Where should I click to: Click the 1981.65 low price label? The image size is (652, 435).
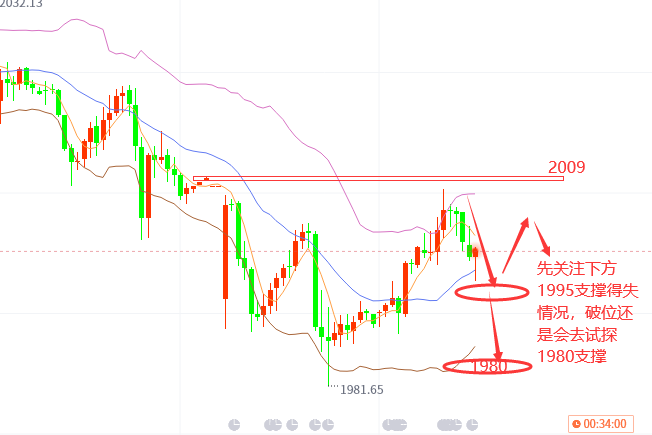362,390
